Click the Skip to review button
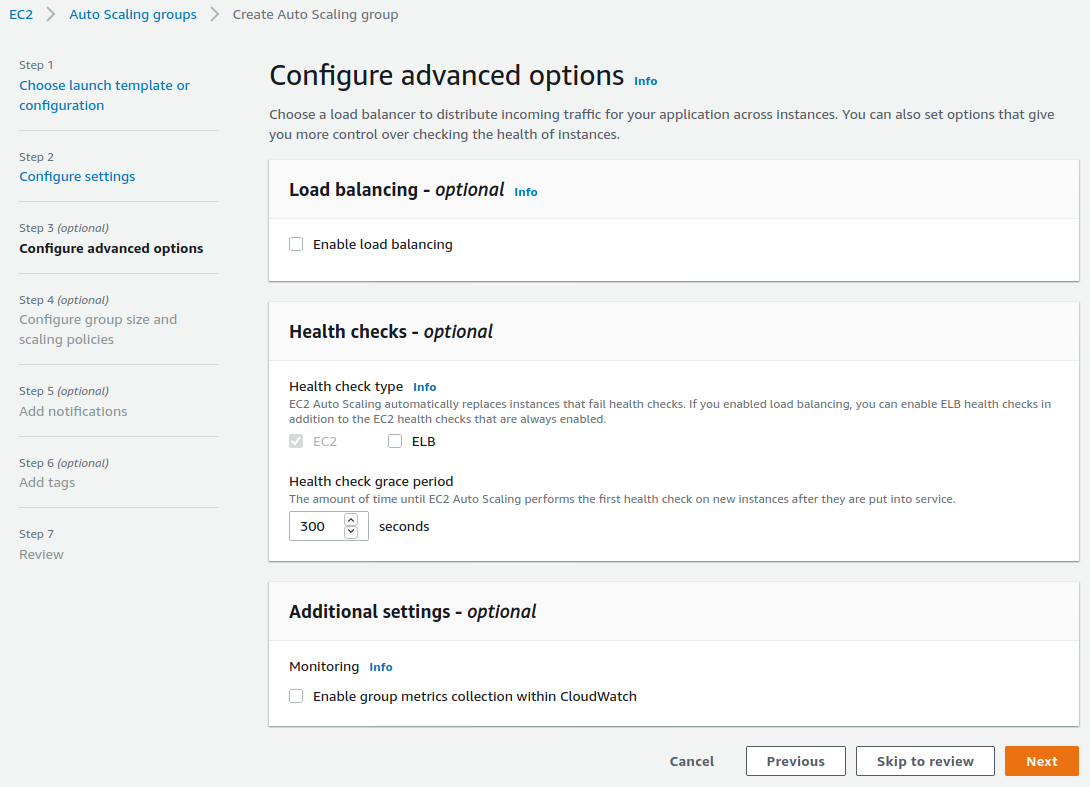The height and width of the screenshot is (787, 1090). [925, 761]
